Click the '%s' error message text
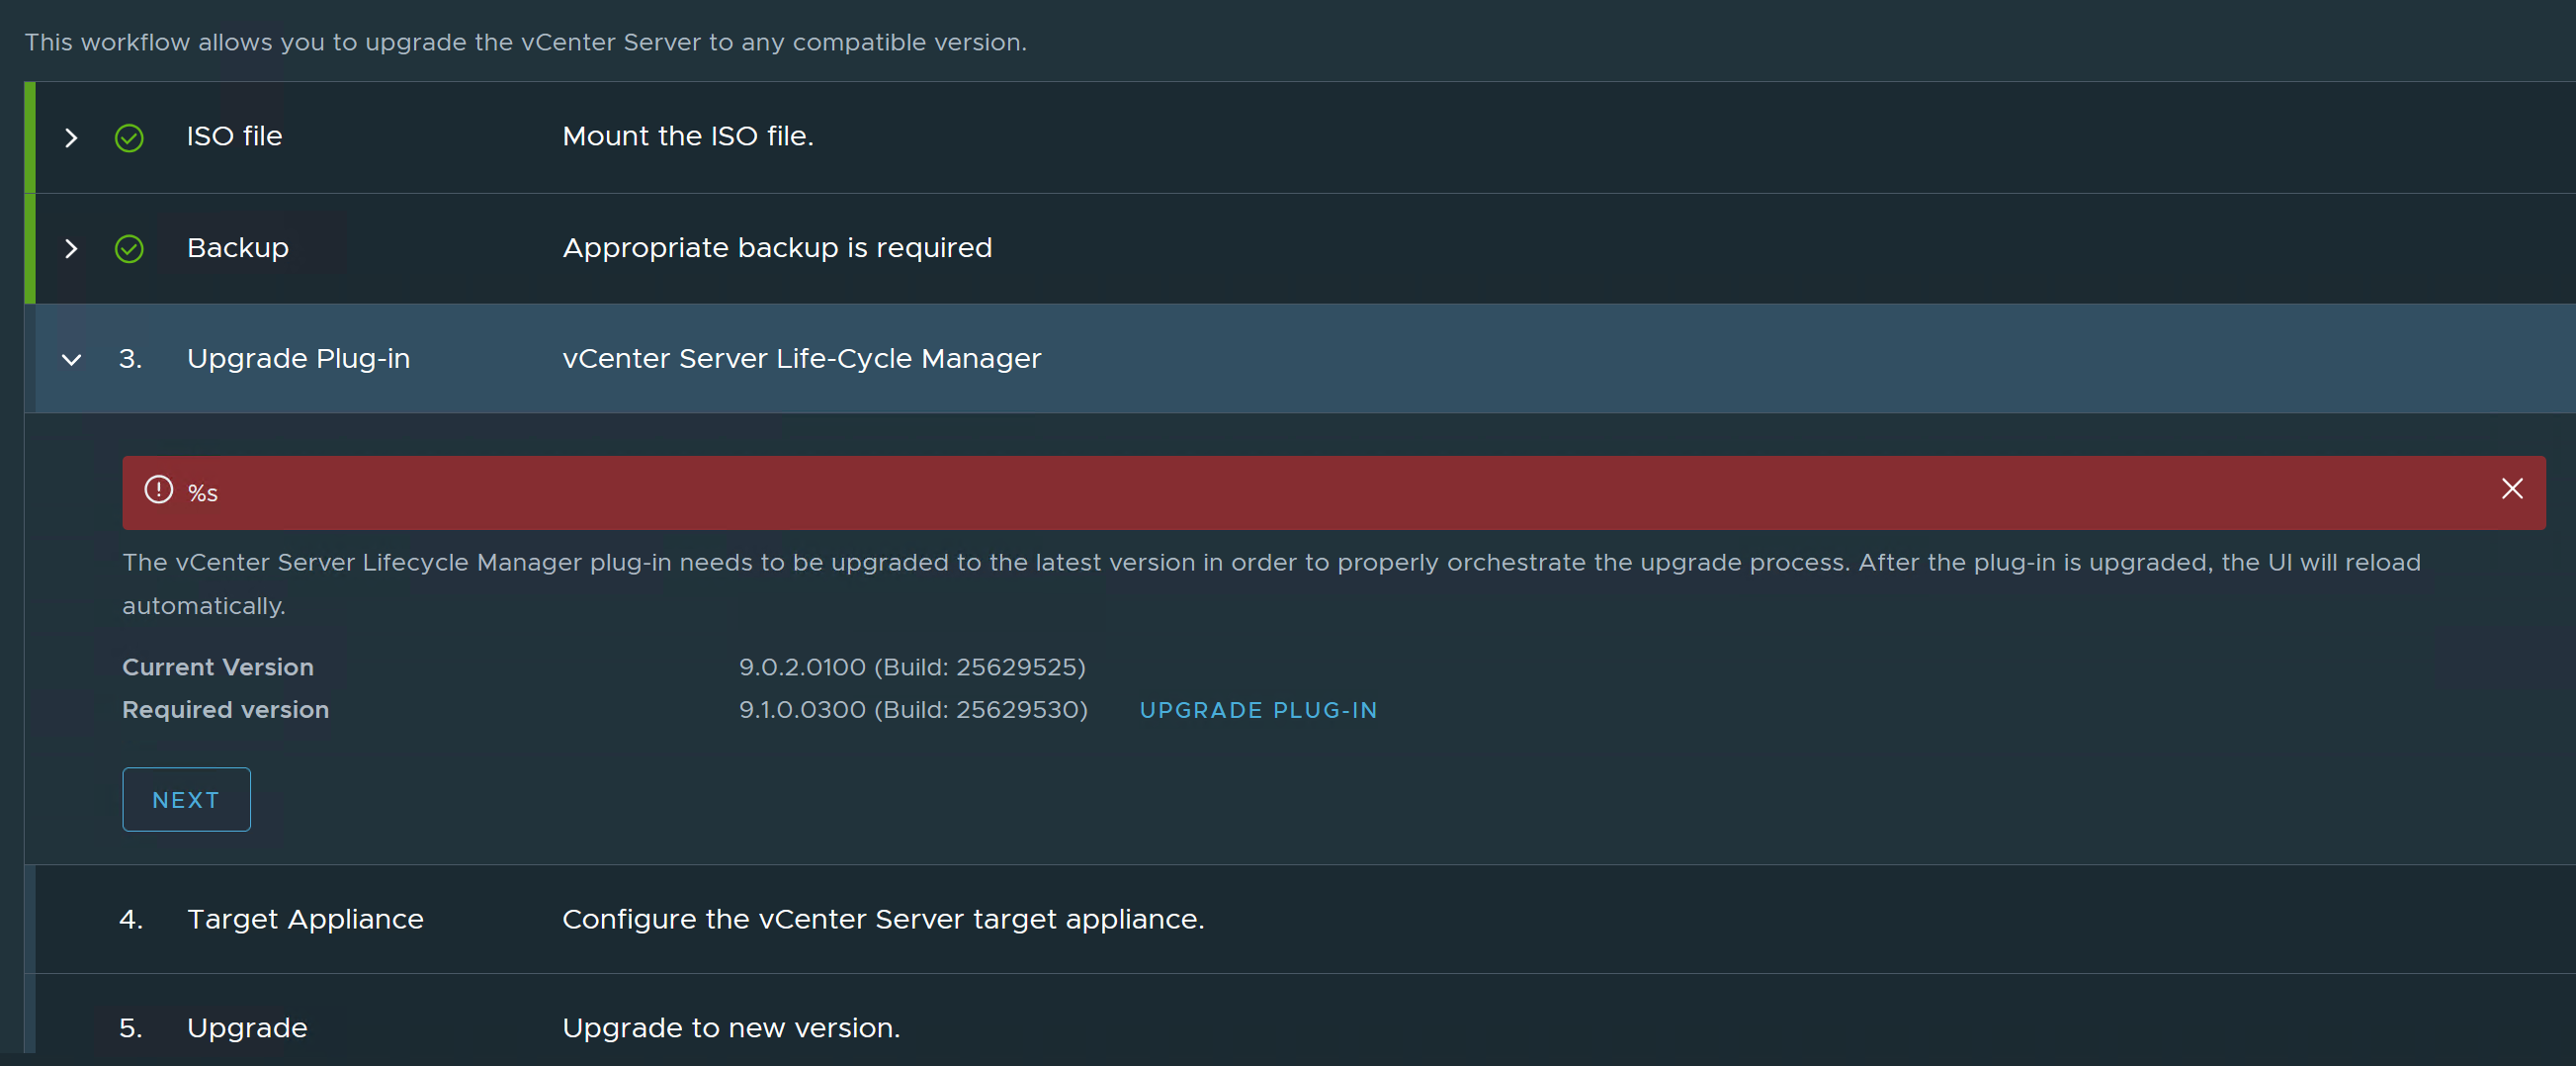The height and width of the screenshot is (1066, 2576). point(203,493)
